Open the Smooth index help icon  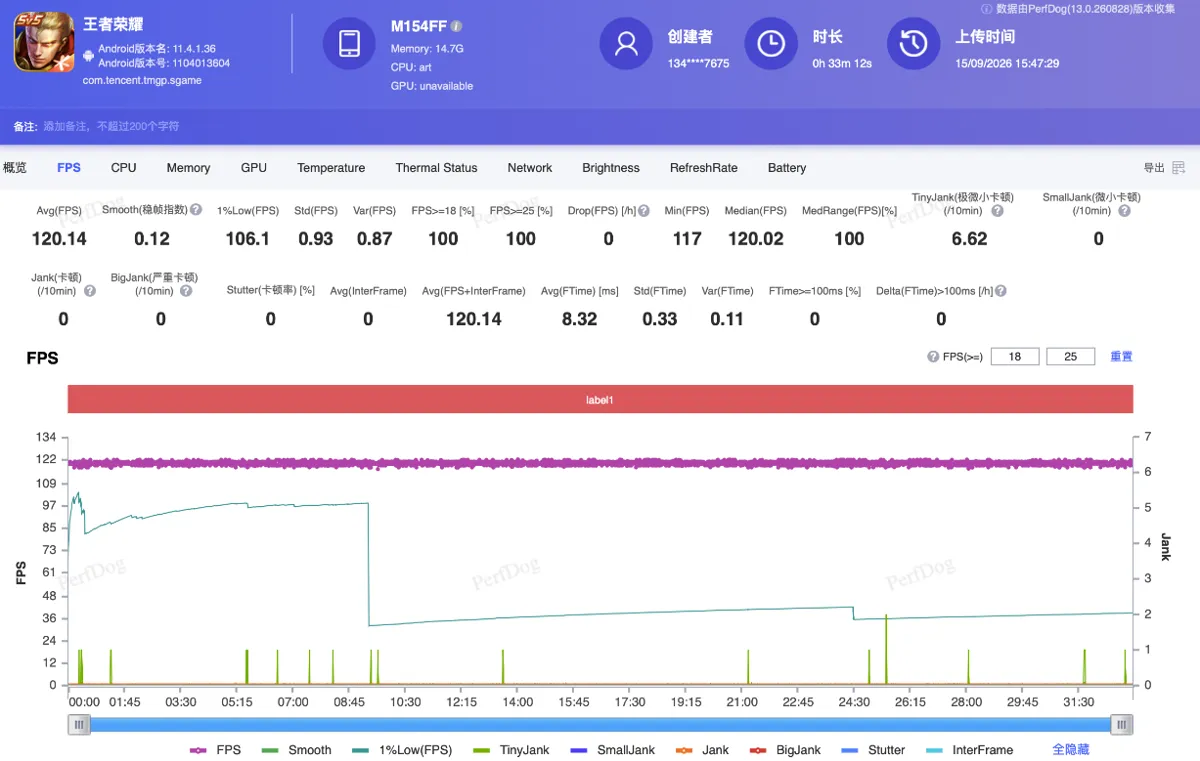pyautogui.click(x=196, y=210)
